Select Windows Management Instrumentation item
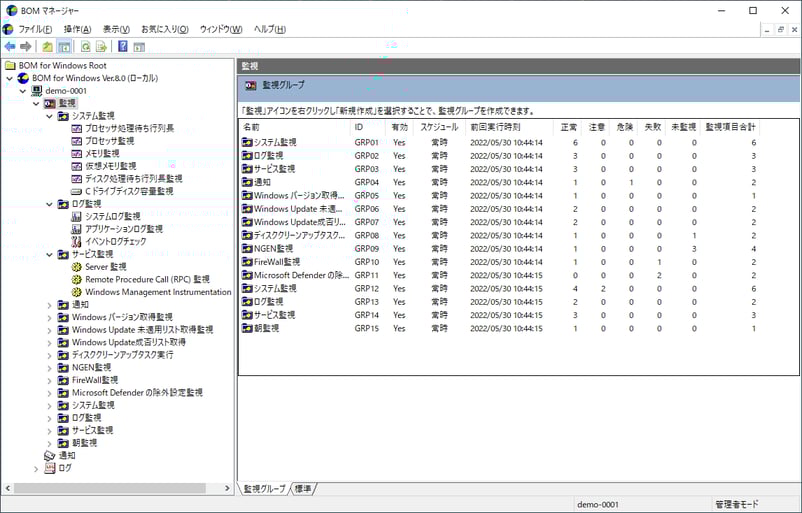Screen dimensions: 802x513 [158, 292]
